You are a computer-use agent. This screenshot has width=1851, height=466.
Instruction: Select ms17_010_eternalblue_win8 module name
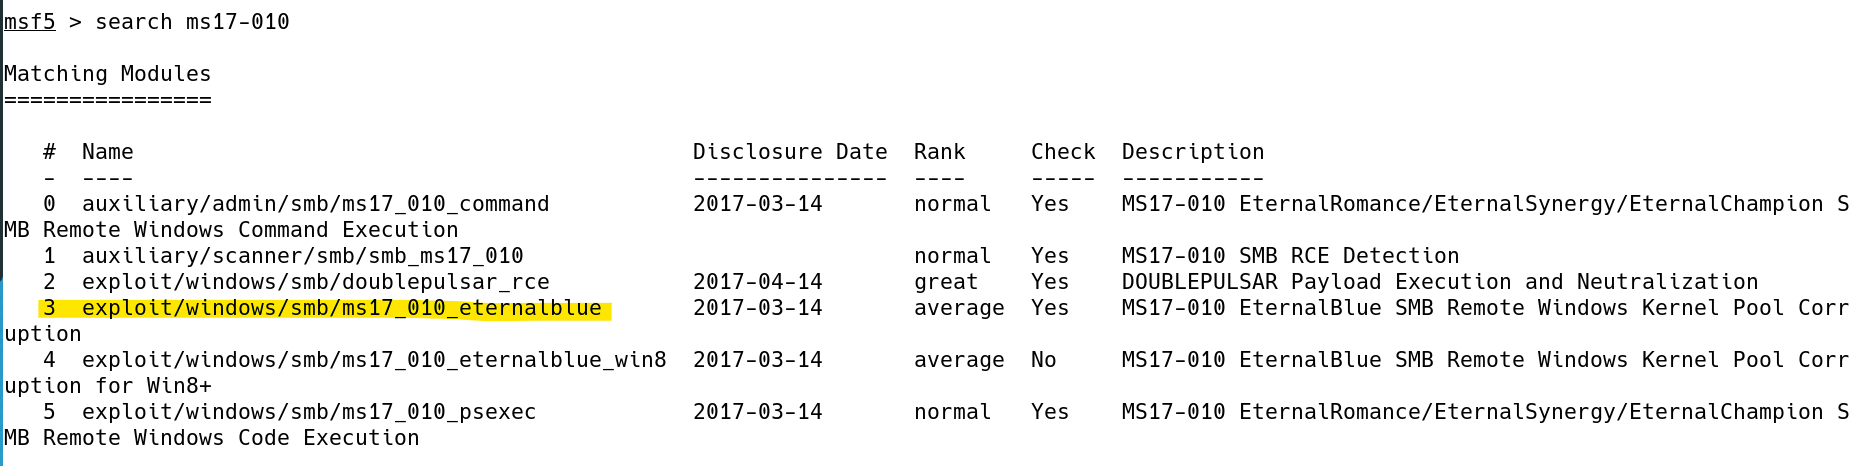pos(374,360)
